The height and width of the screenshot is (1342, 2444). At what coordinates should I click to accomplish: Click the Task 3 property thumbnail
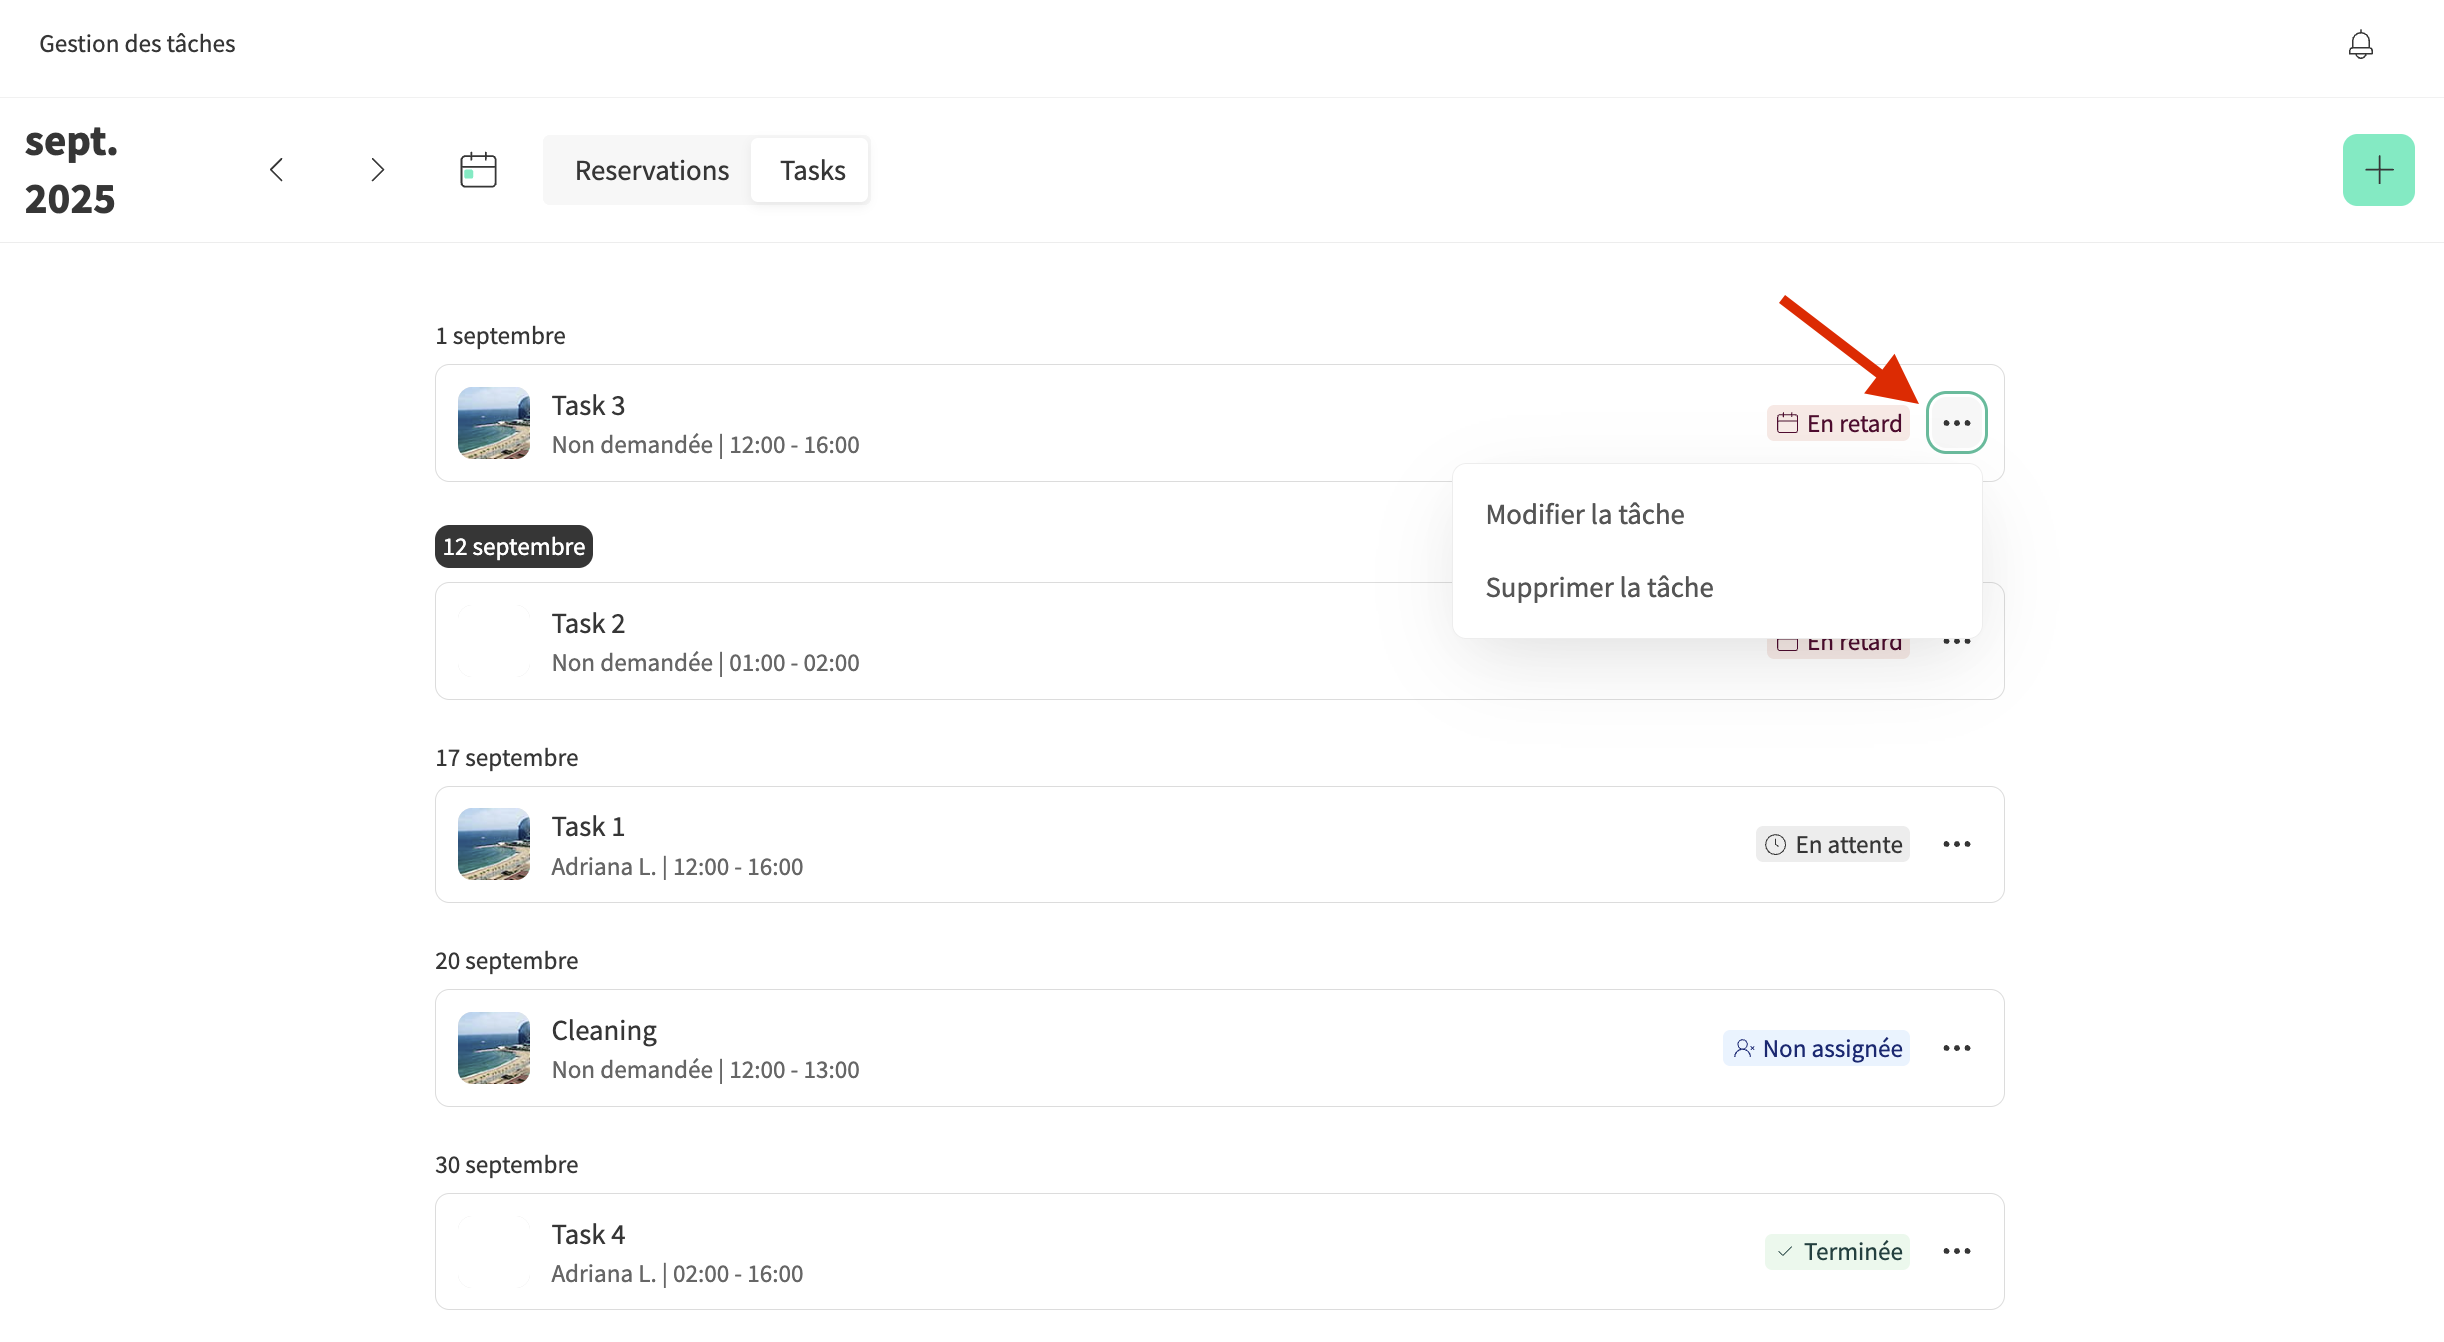494,423
